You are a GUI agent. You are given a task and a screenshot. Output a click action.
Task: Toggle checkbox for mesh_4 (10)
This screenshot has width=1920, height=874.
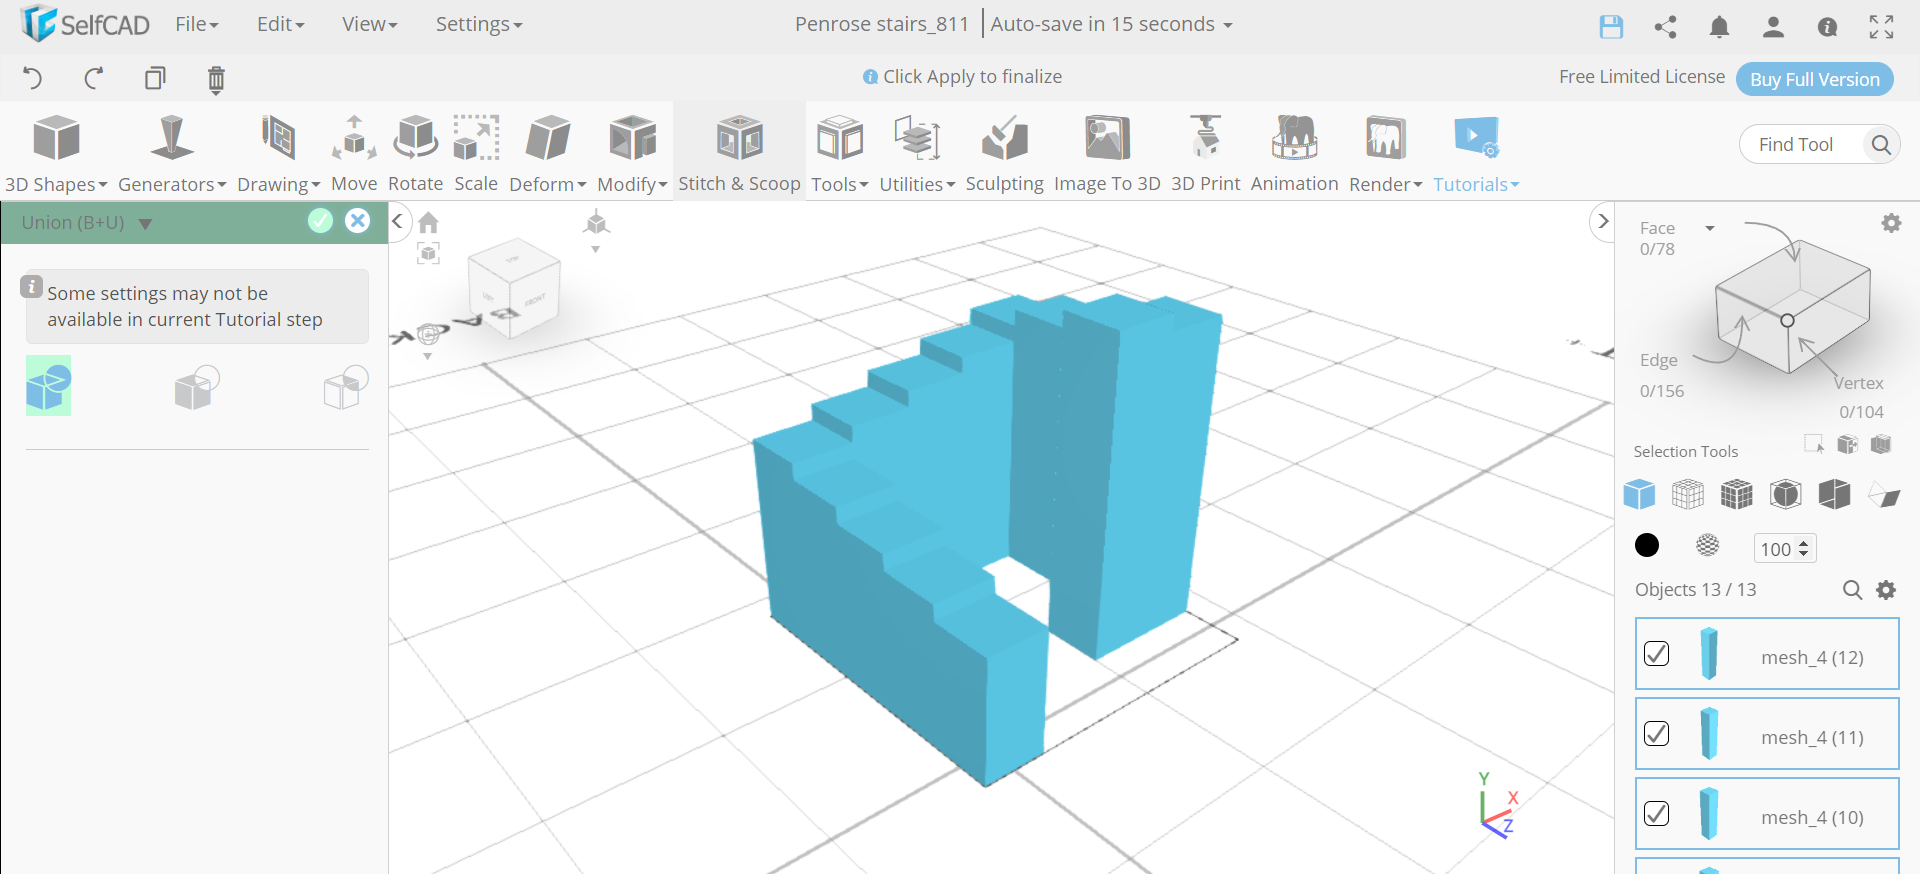pyautogui.click(x=1657, y=814)
